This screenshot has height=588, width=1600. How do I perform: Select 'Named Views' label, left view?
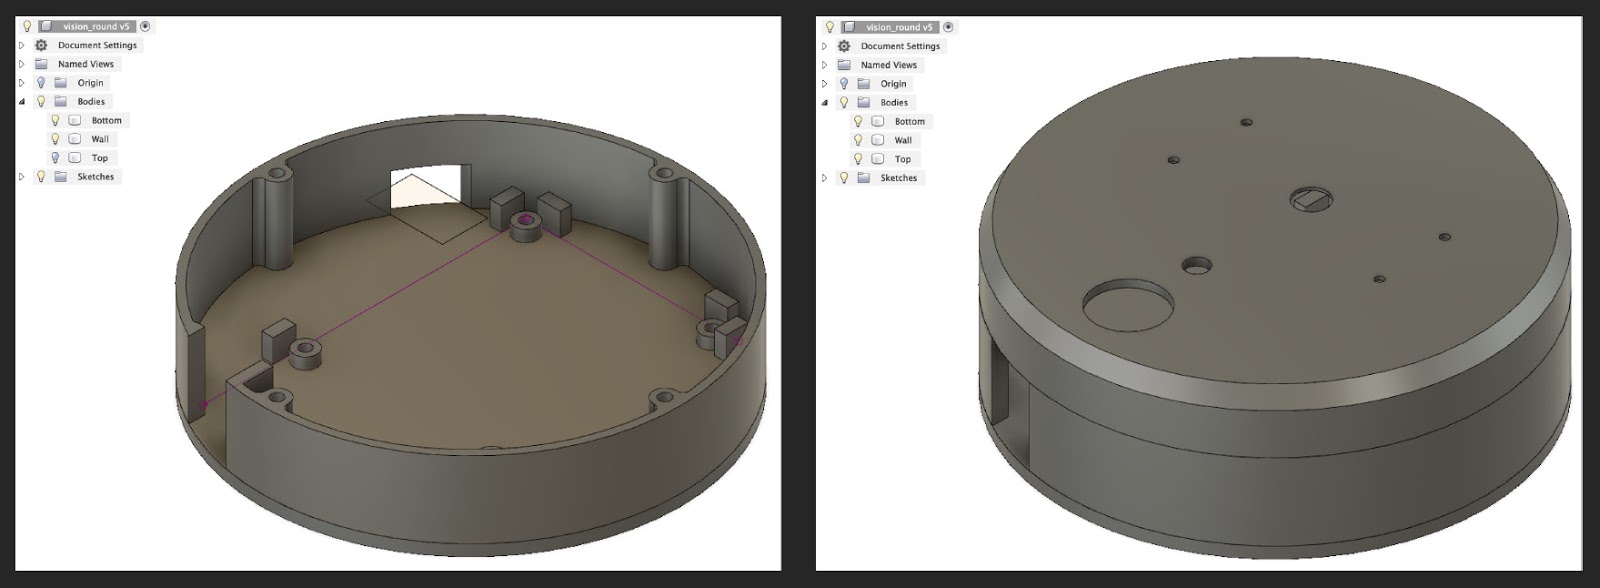click(86, 64)
